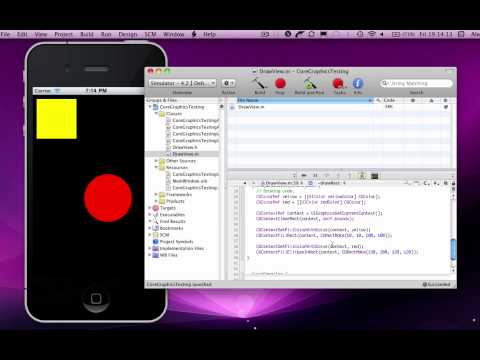Click the scripts menu icon in menu bar
The image size is (480, 360).
194,34
